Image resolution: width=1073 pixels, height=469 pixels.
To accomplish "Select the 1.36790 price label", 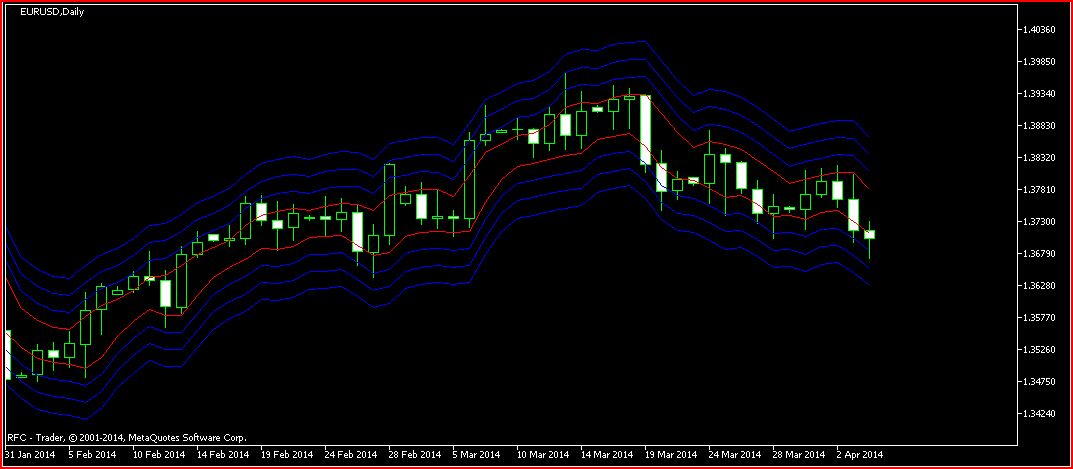I will [1039, 253].
